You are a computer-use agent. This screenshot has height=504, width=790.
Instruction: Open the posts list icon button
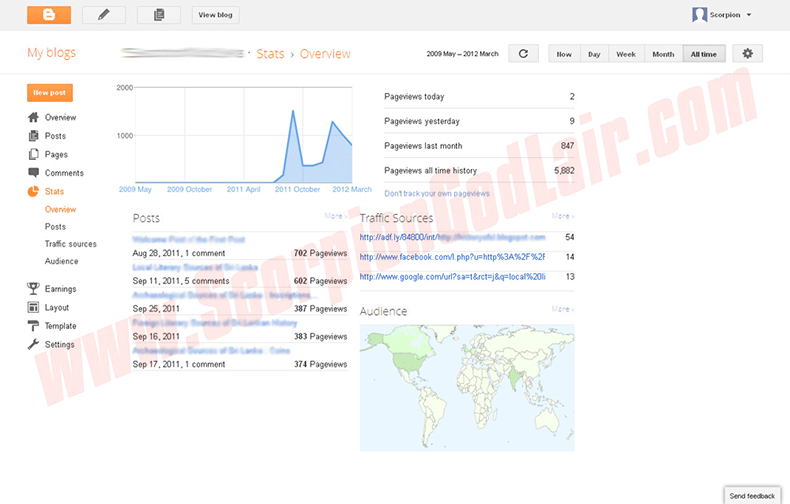tap(159, 15)
